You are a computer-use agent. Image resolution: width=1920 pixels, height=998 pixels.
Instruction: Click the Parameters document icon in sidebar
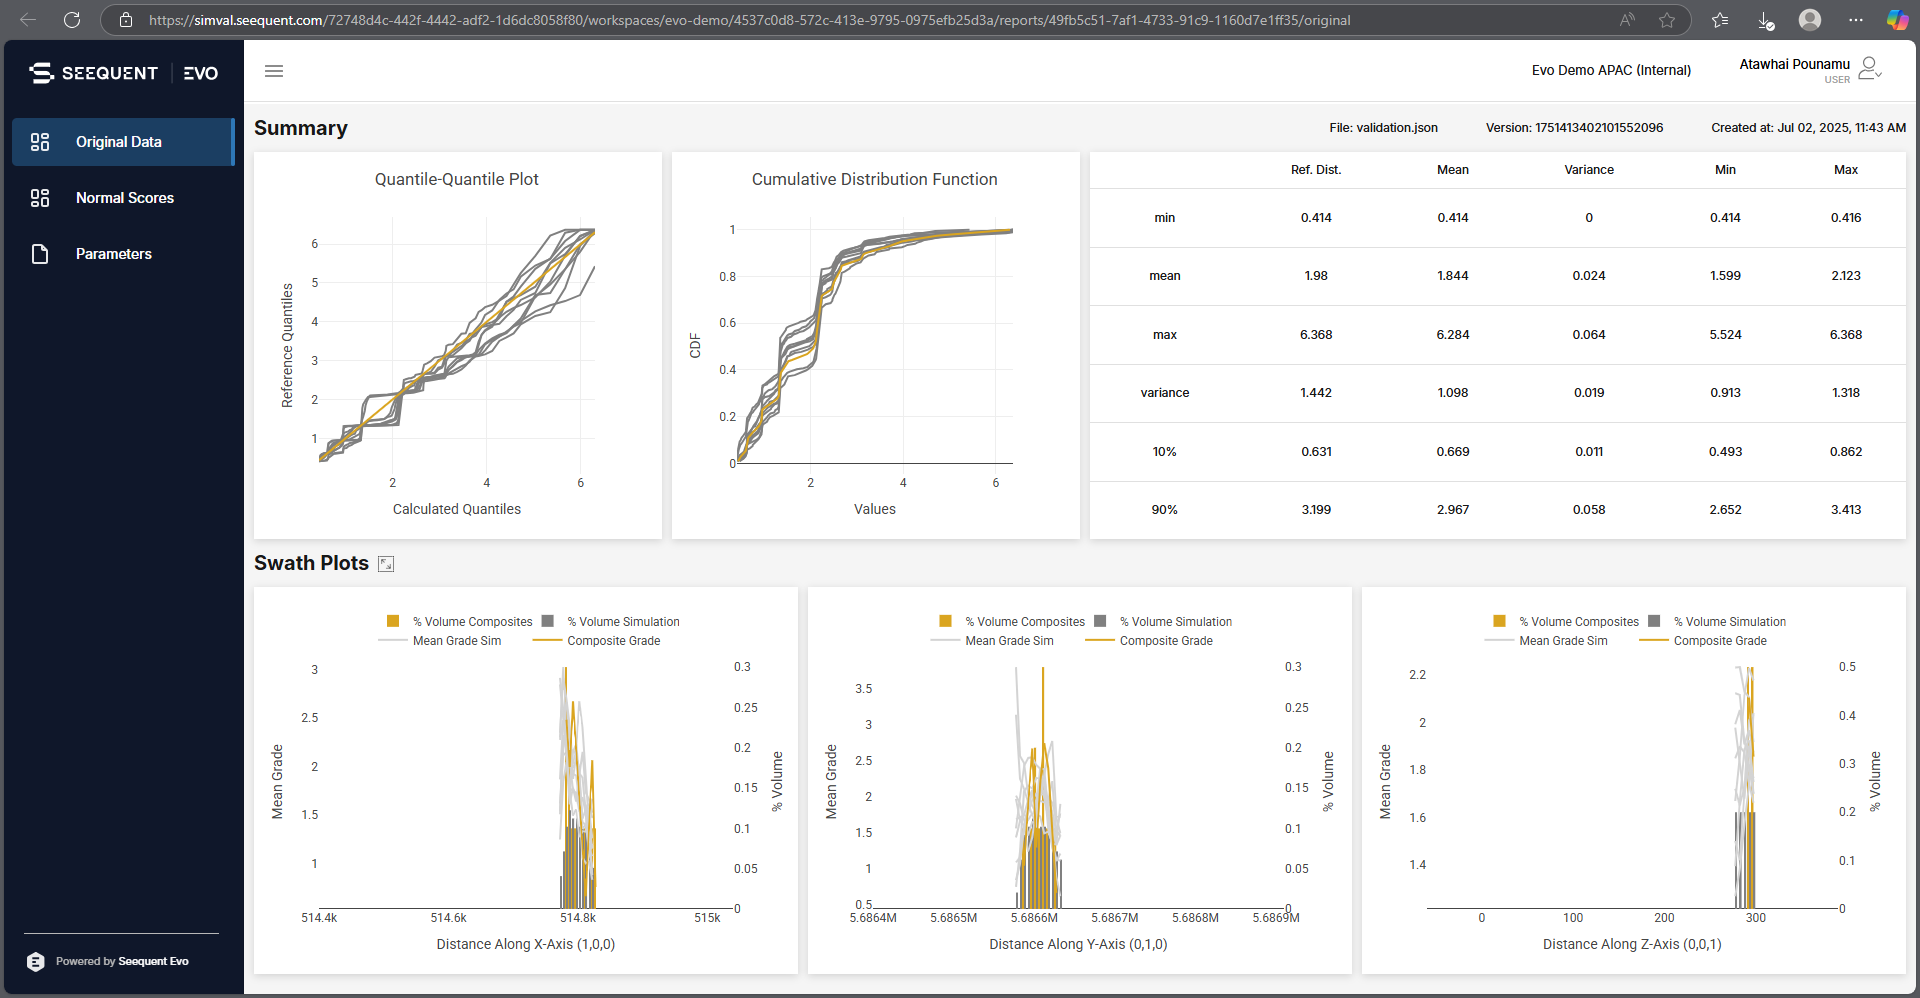(40, 254)
